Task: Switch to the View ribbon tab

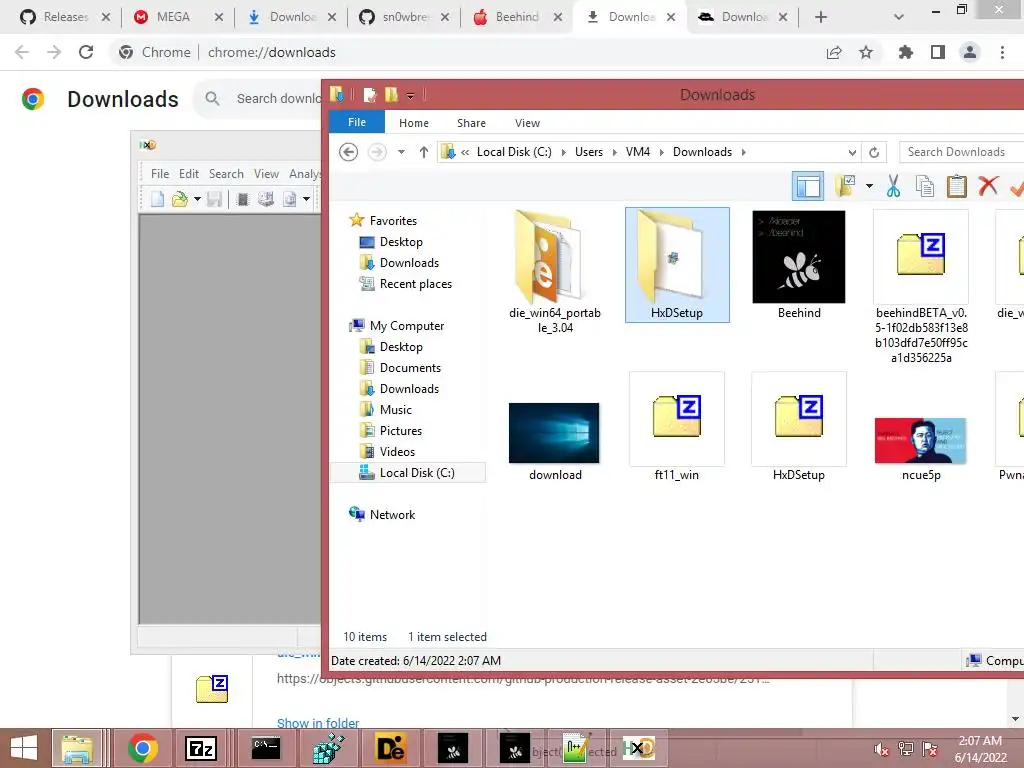Action: [x=527, y=123]
